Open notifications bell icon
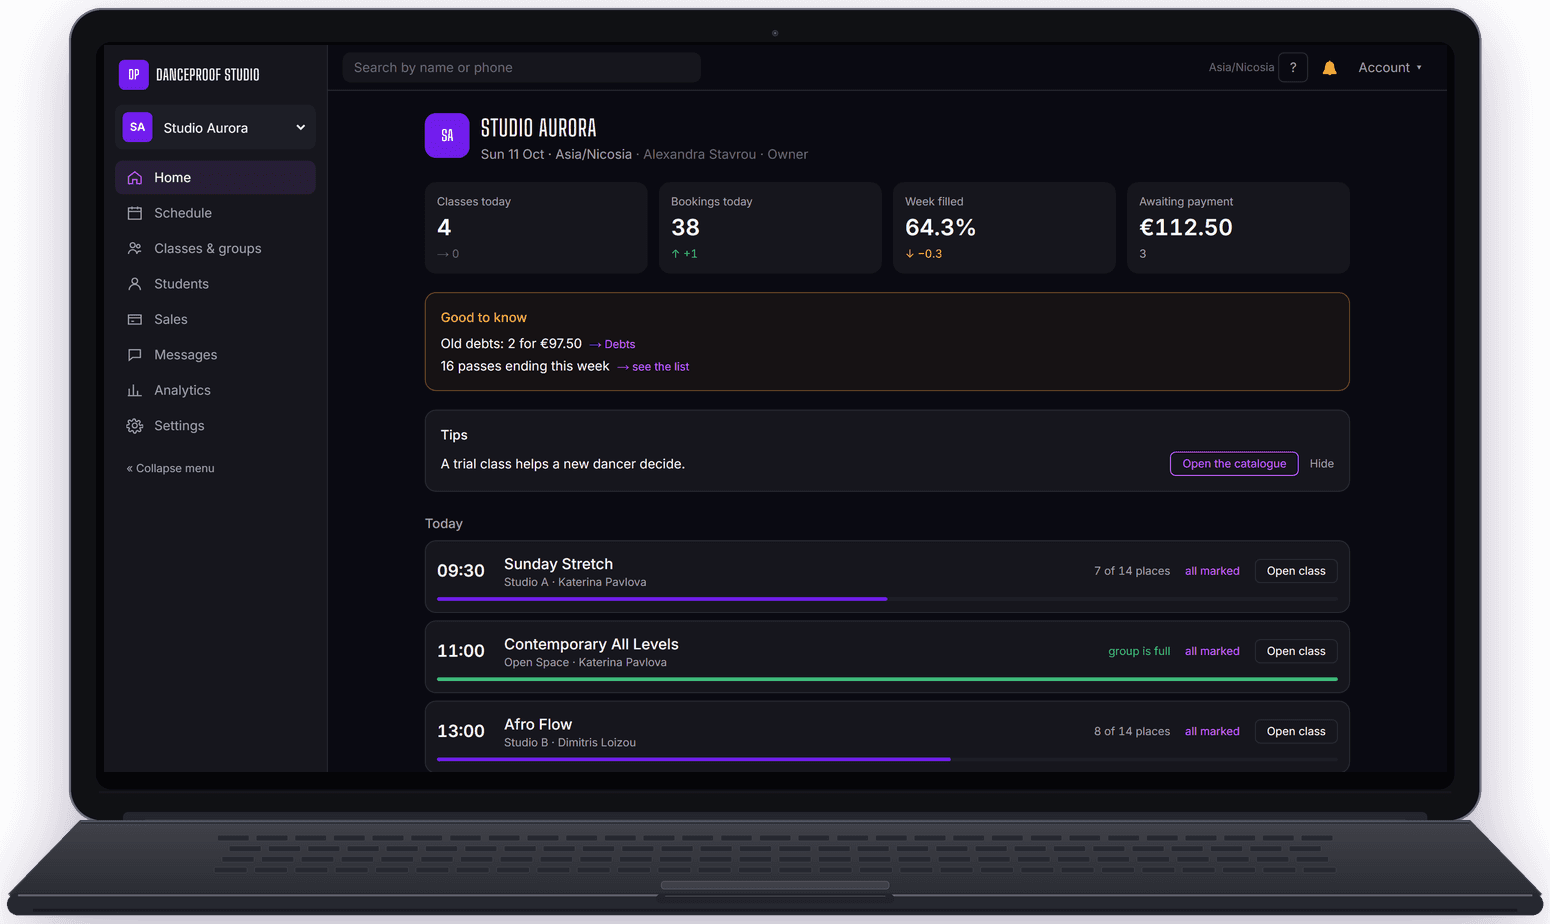The height and width of the screenshot is (924, 1550). click(1330, 68)
